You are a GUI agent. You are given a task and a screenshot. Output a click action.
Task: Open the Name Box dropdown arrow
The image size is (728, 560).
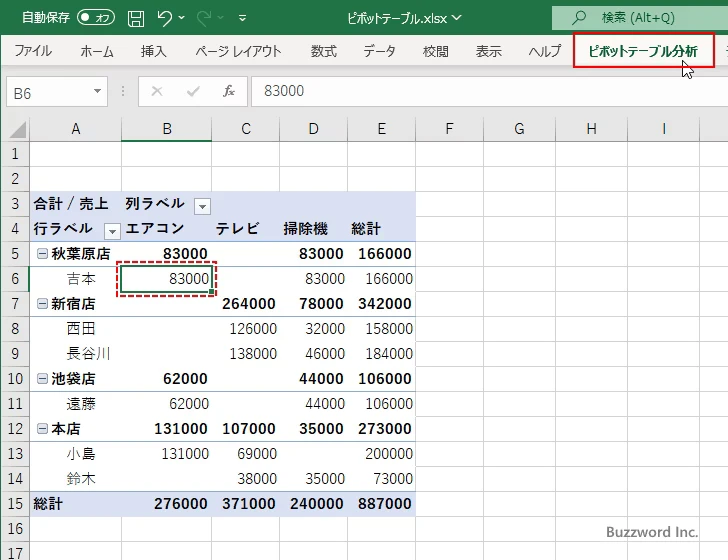[98, 91]
